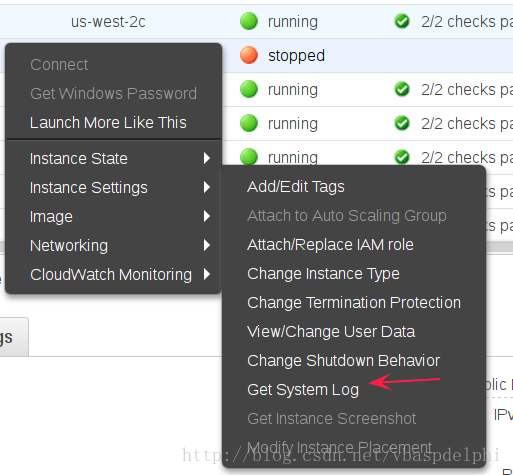Screen dimensions: 513x475
Task: Click the green running icon in us-west-2c row
Action: [249, 21]
